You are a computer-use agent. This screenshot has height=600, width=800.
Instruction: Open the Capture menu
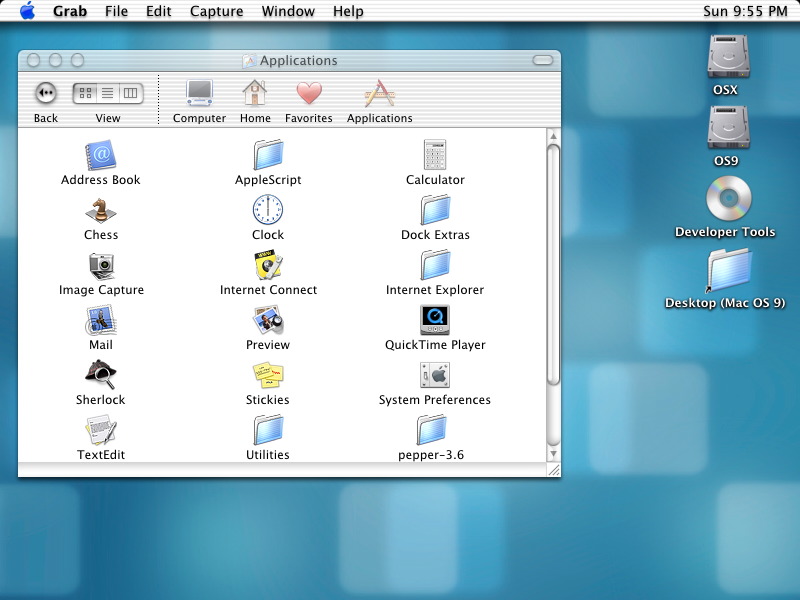[x=216, y=11]
